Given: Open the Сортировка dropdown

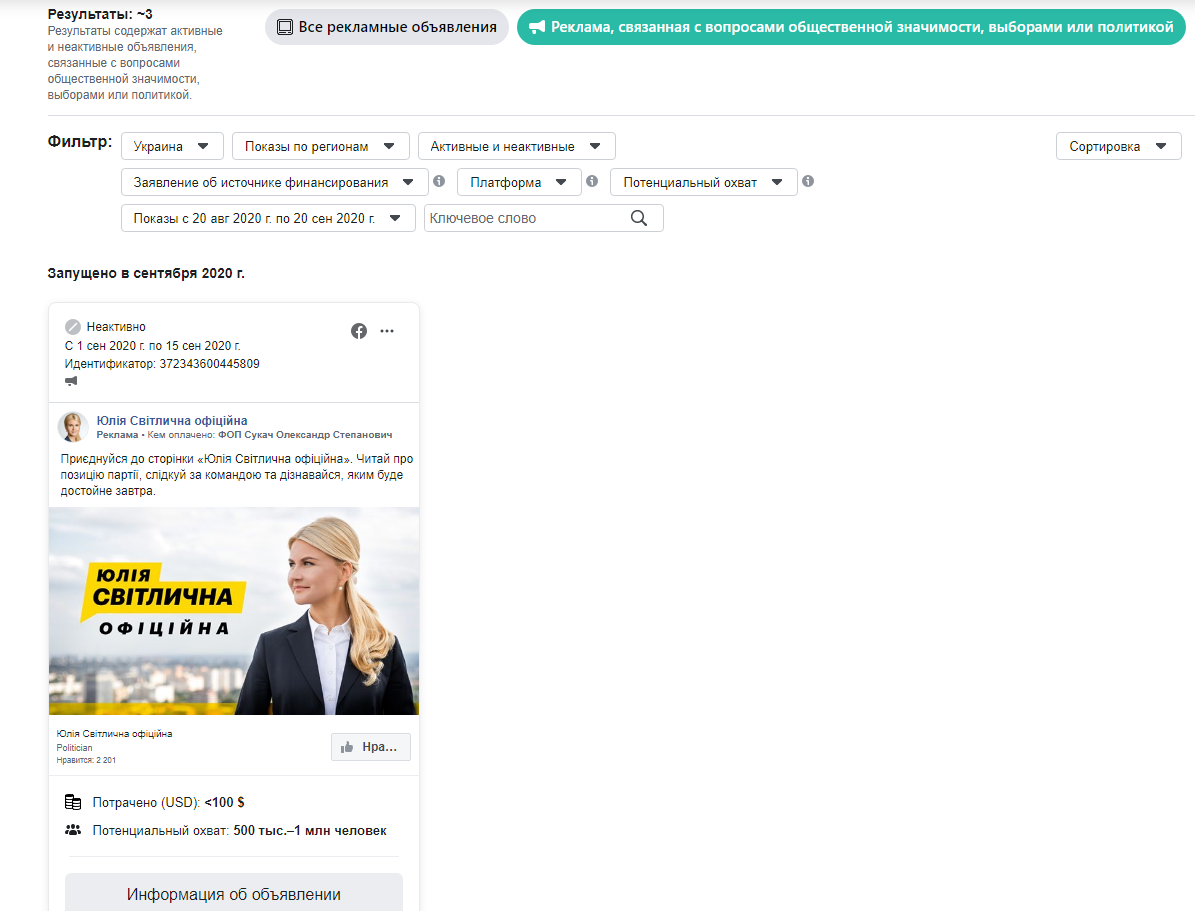Looking at the screenshot, I should (x=1118, y=146).
